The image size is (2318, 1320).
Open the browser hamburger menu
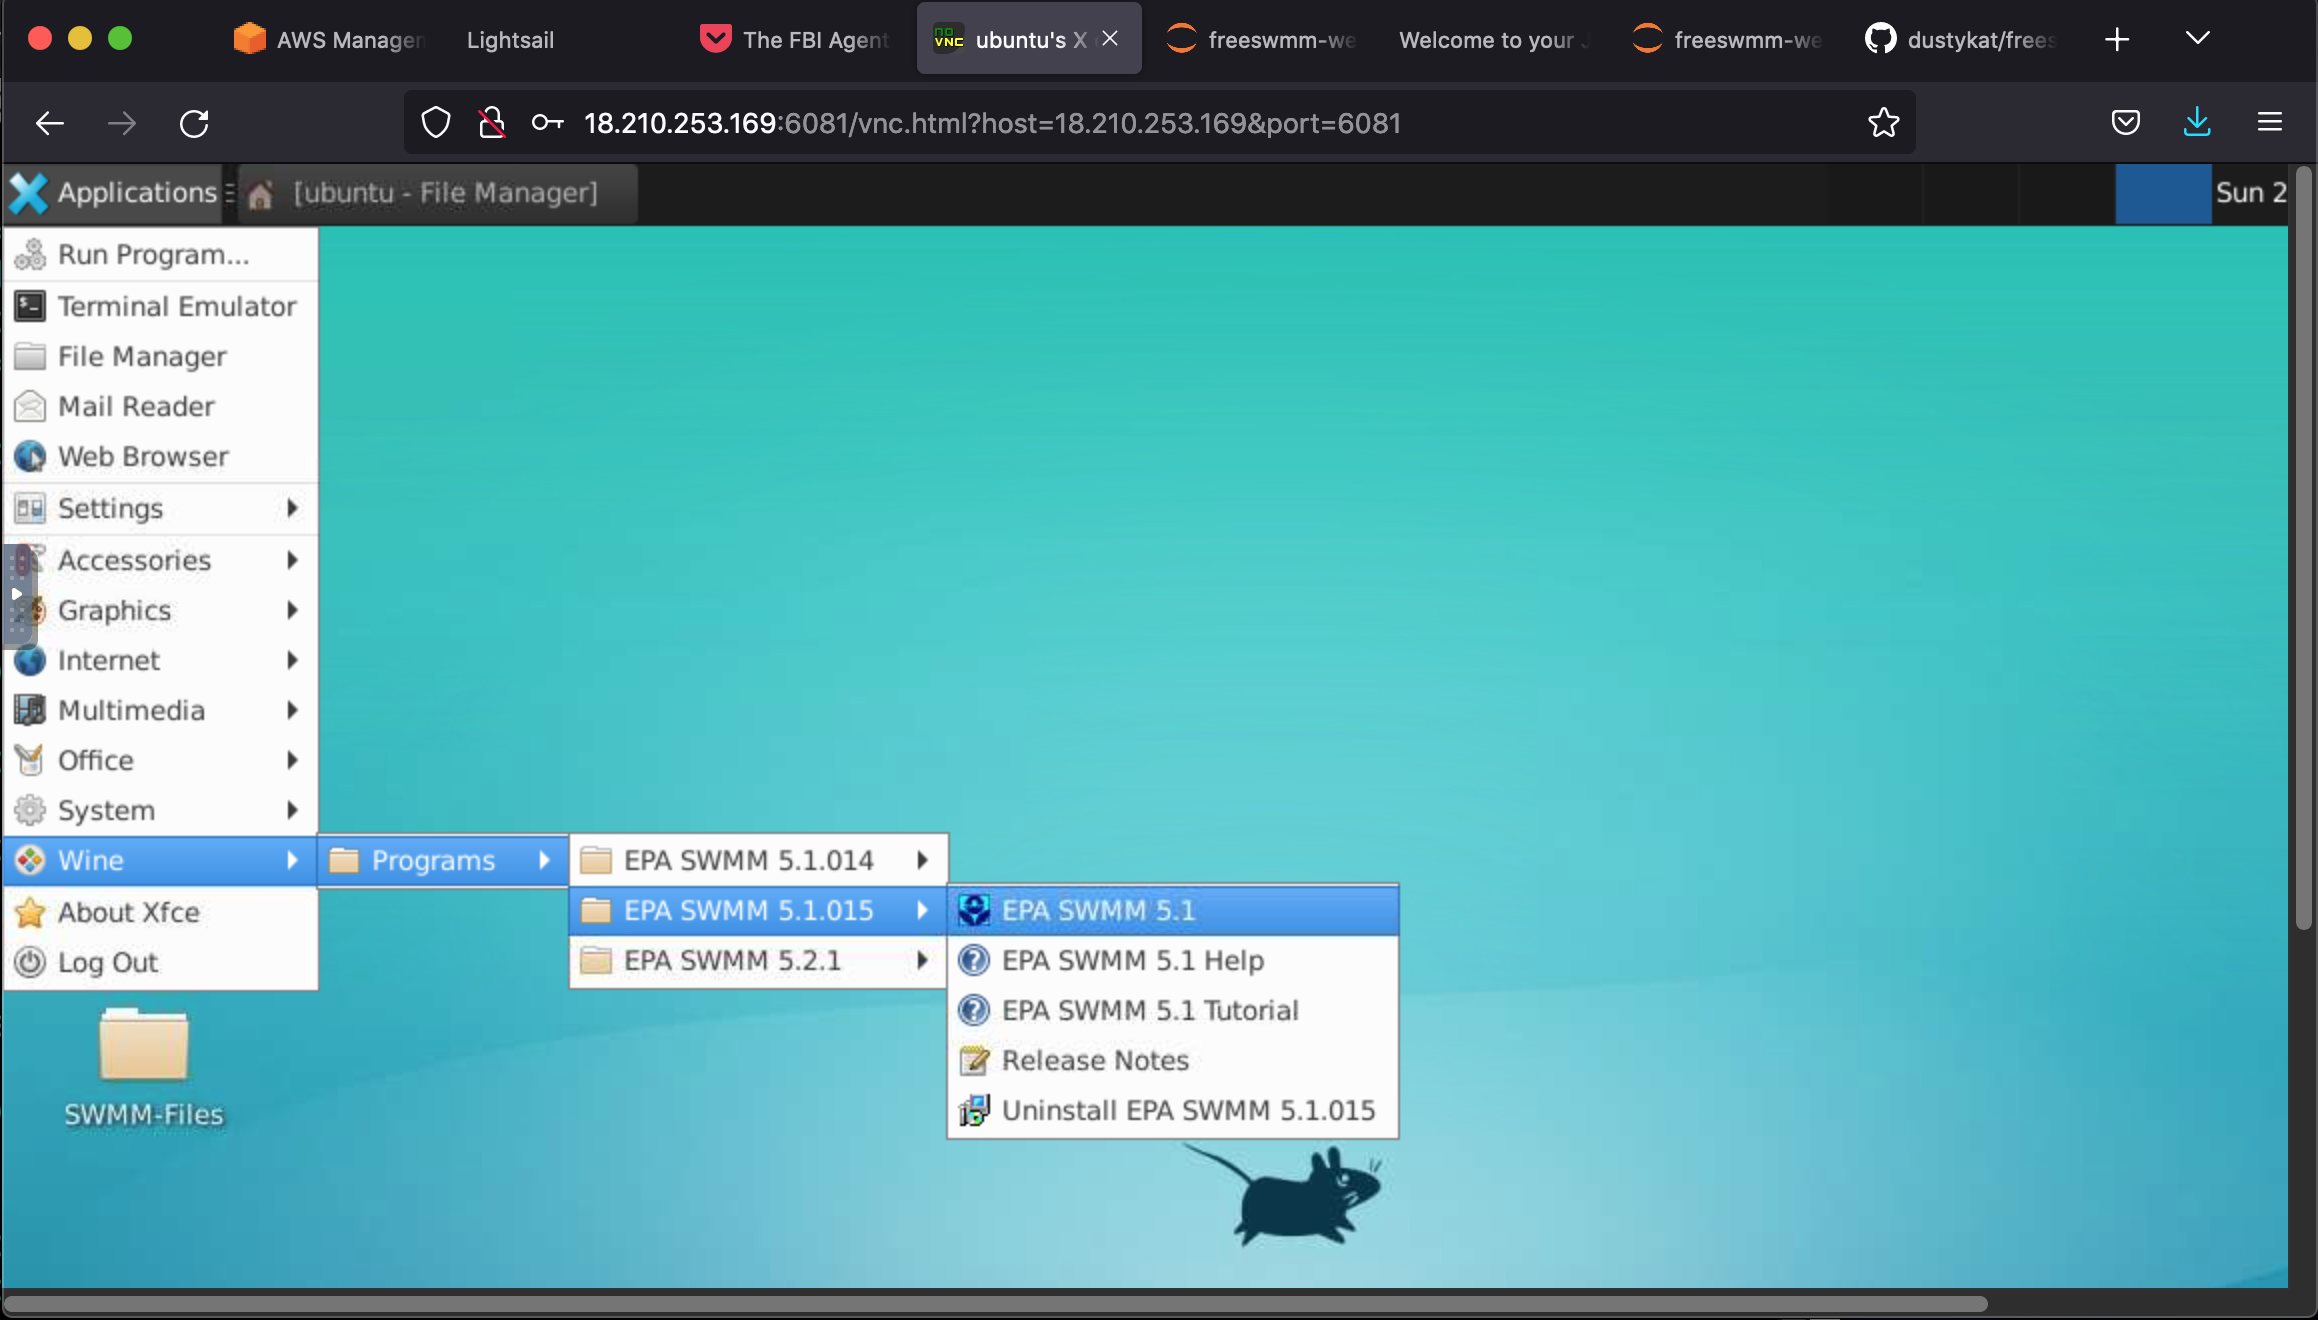tap(2269, 122)
